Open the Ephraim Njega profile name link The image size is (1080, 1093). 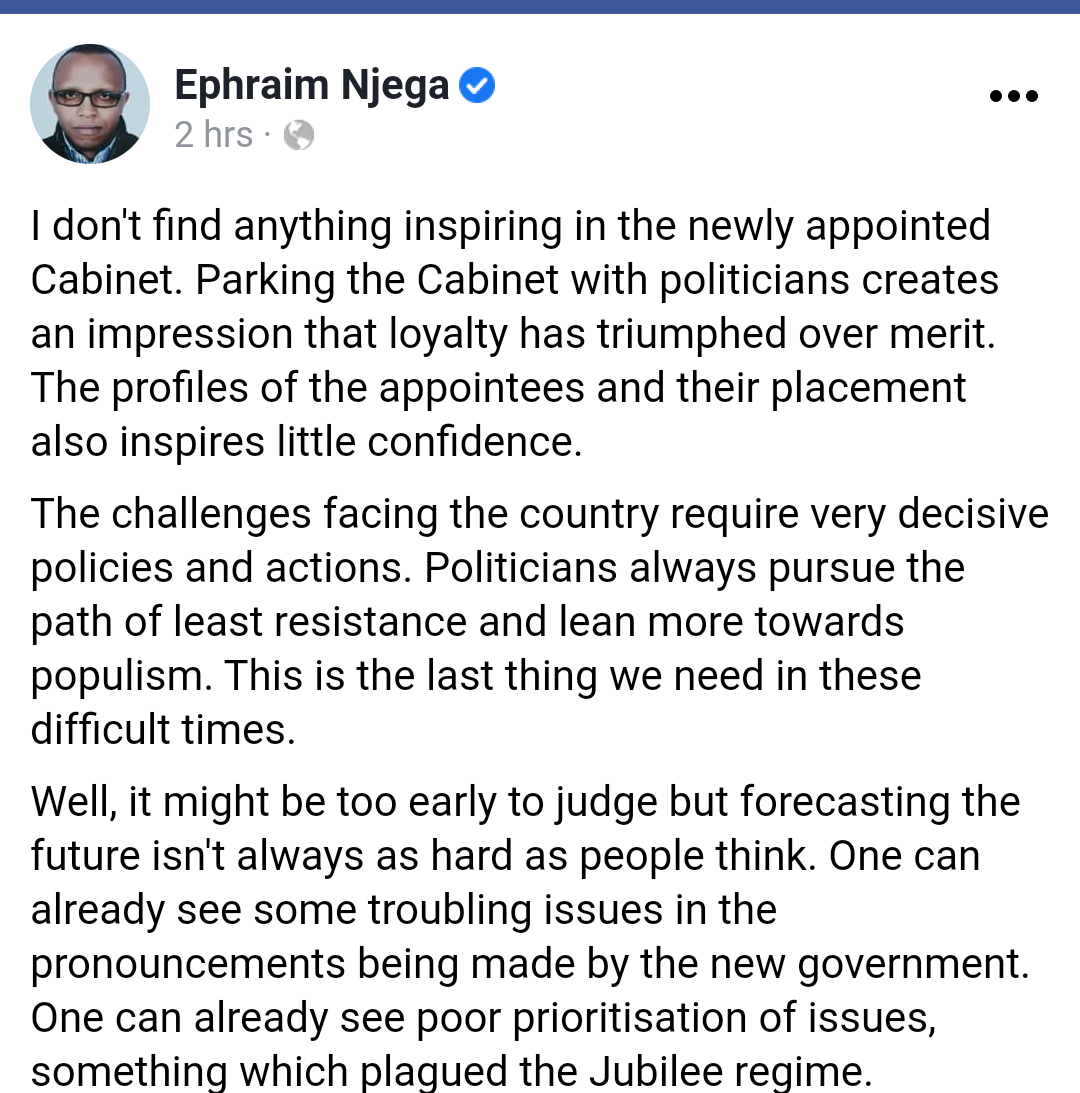(312, 86)
